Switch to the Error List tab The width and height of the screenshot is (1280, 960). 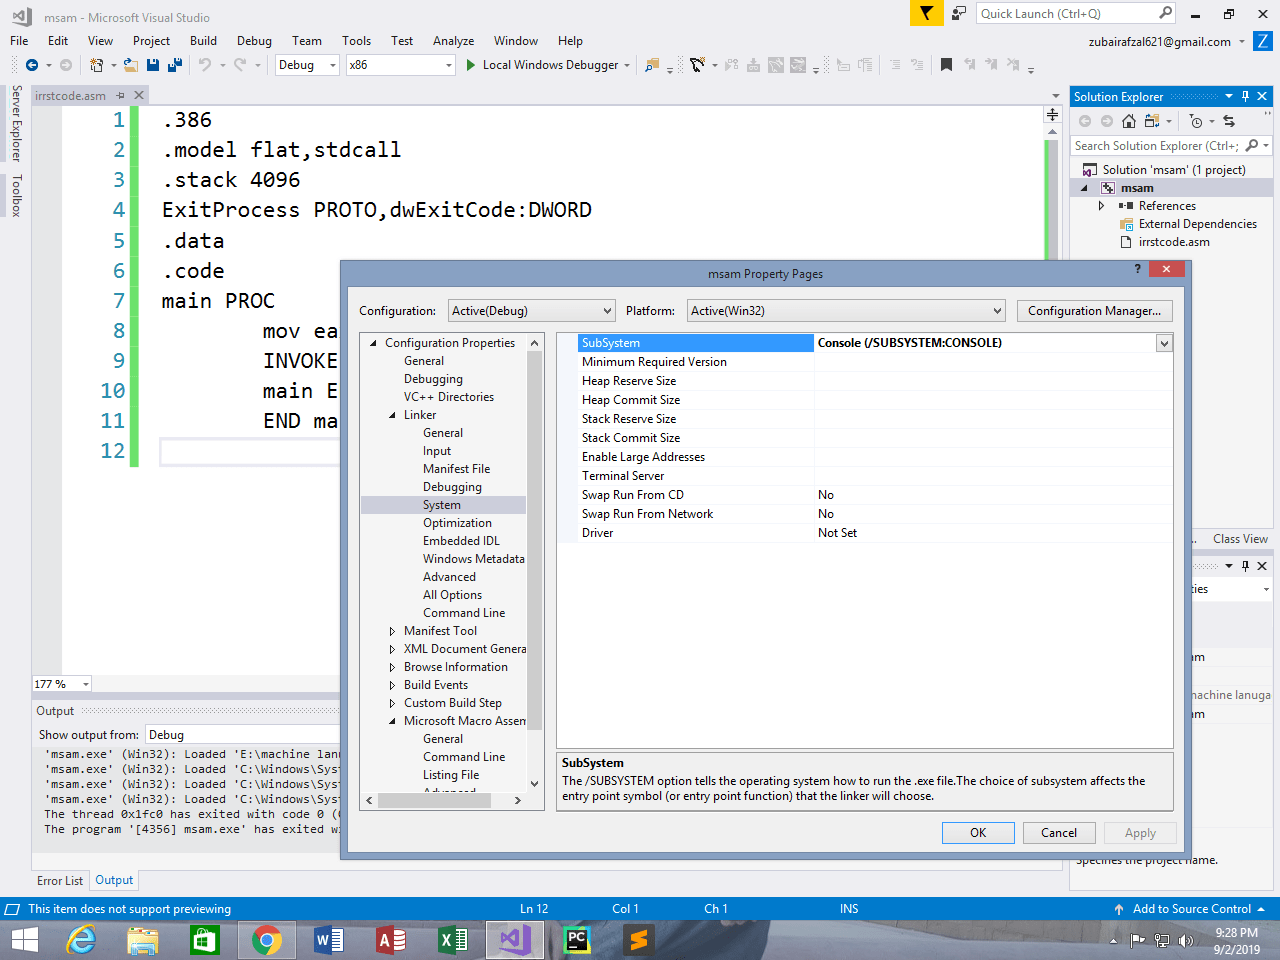tap(60, 881)
